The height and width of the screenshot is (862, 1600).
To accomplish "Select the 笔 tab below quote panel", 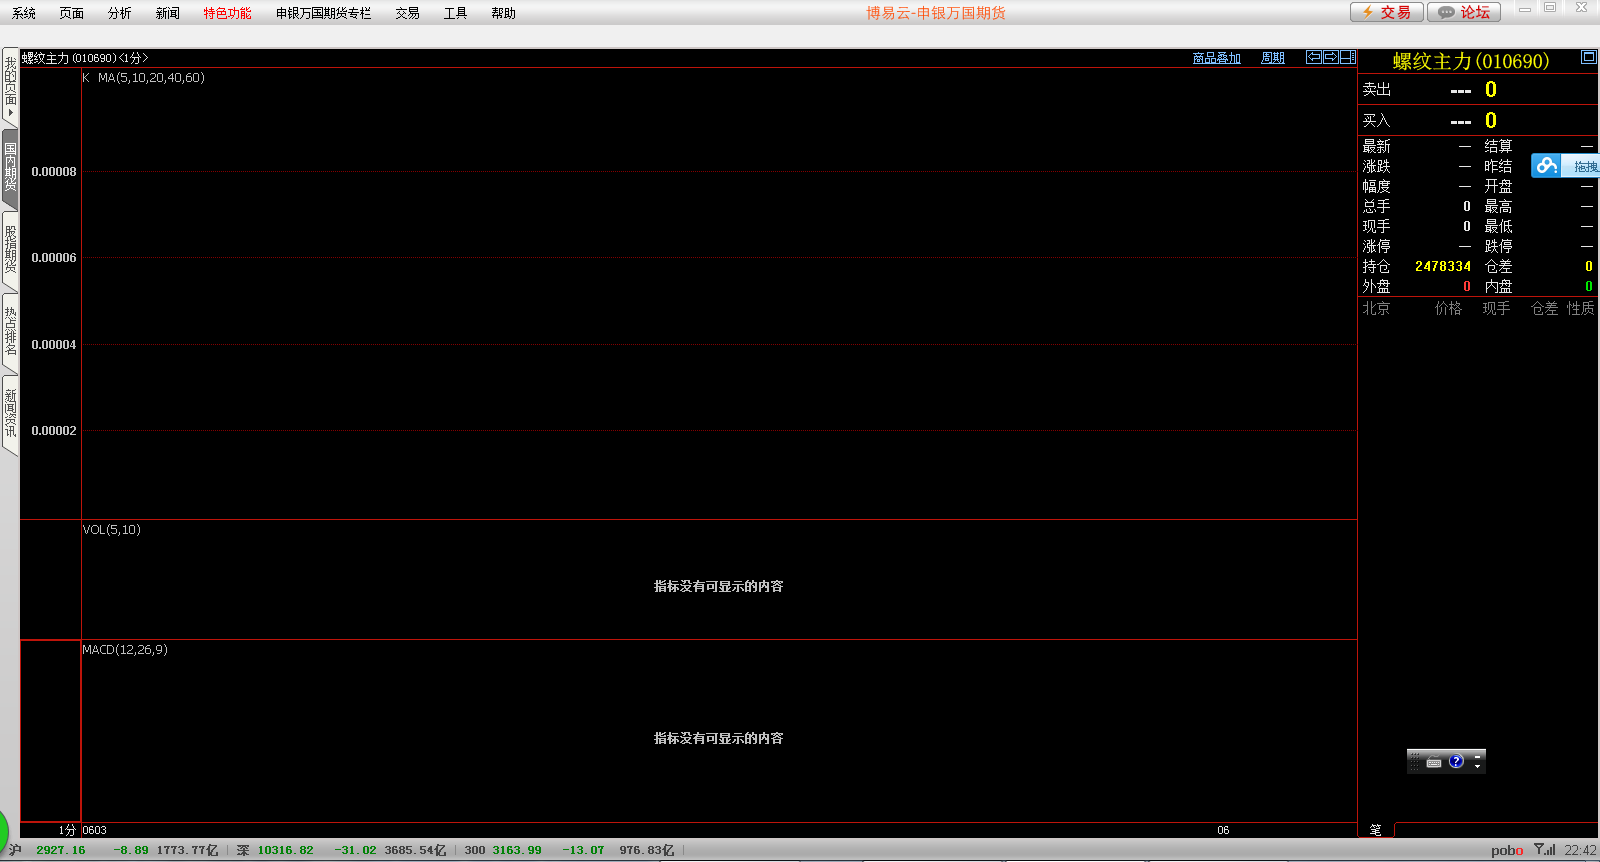I will [x=1375, y=830].
